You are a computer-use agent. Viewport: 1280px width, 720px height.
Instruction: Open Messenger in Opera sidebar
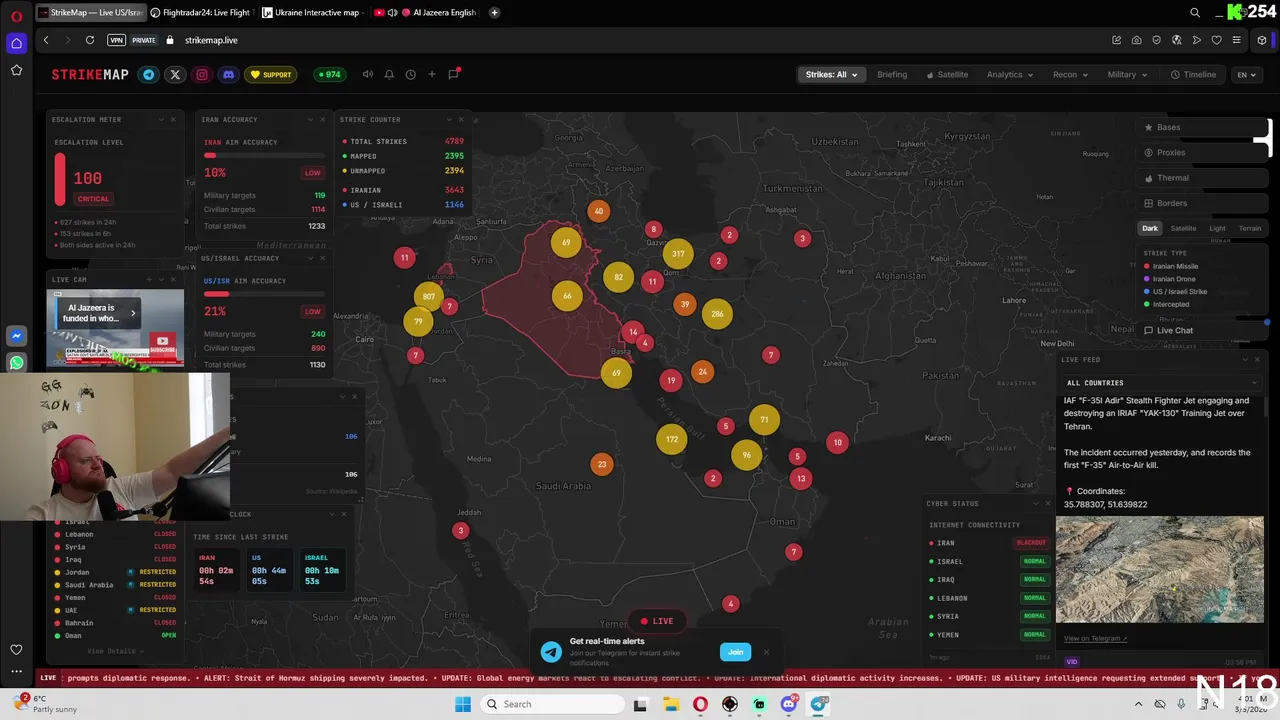16,337
